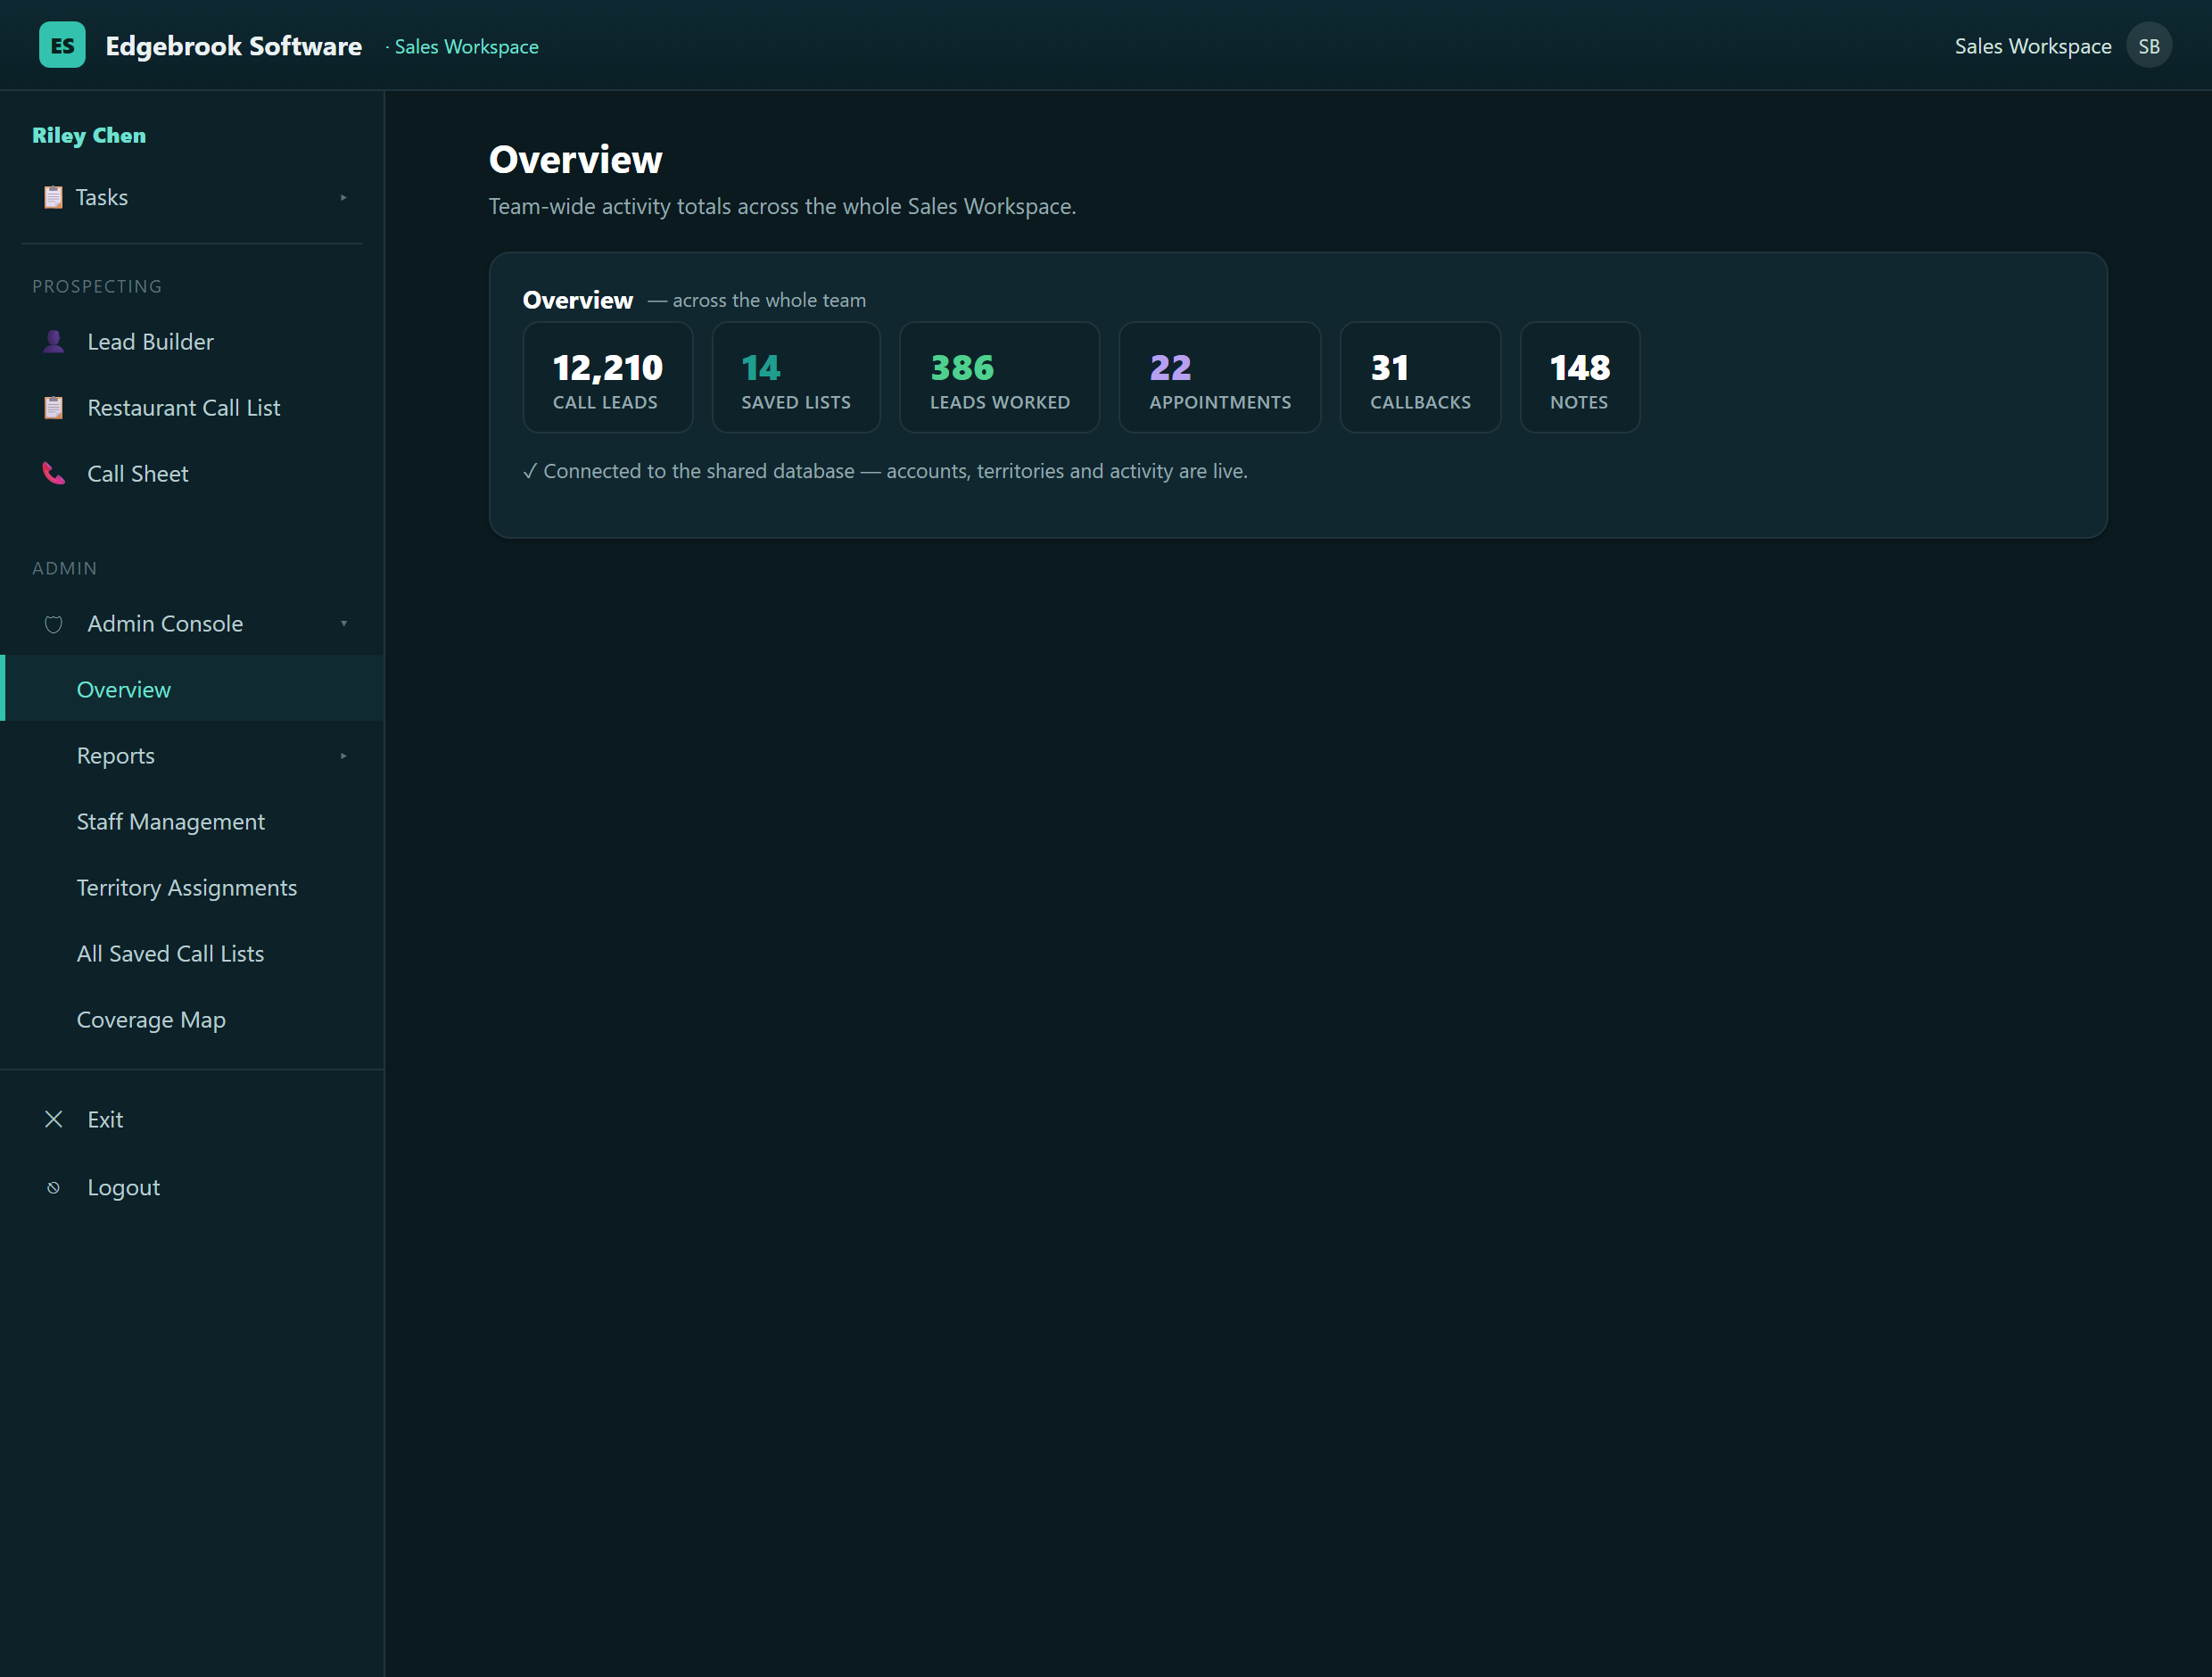This screenshot has height=1677, width=2212.
Task: Click the ES logo badge
Action: pyautogui.click(x=62, y=45)
